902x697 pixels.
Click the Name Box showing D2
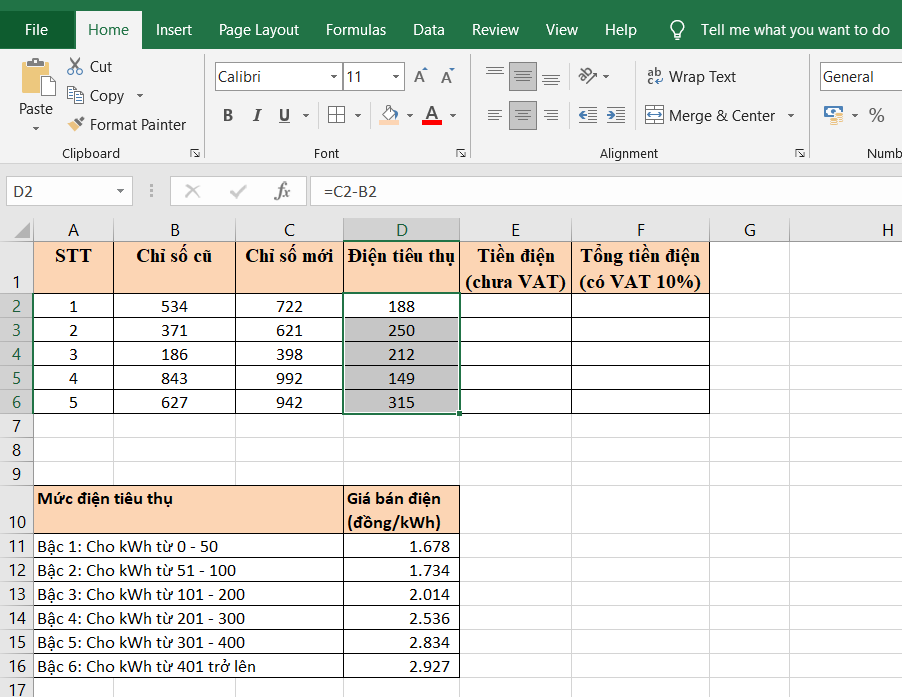(x=60, y=191)
